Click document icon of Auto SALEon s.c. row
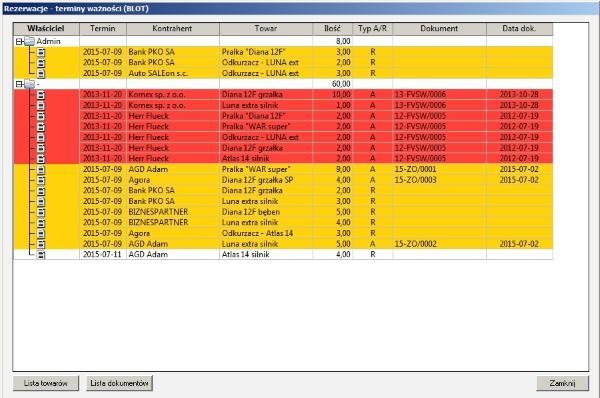Viewport: 600px width, 398px height. click(x=41, y=73)
